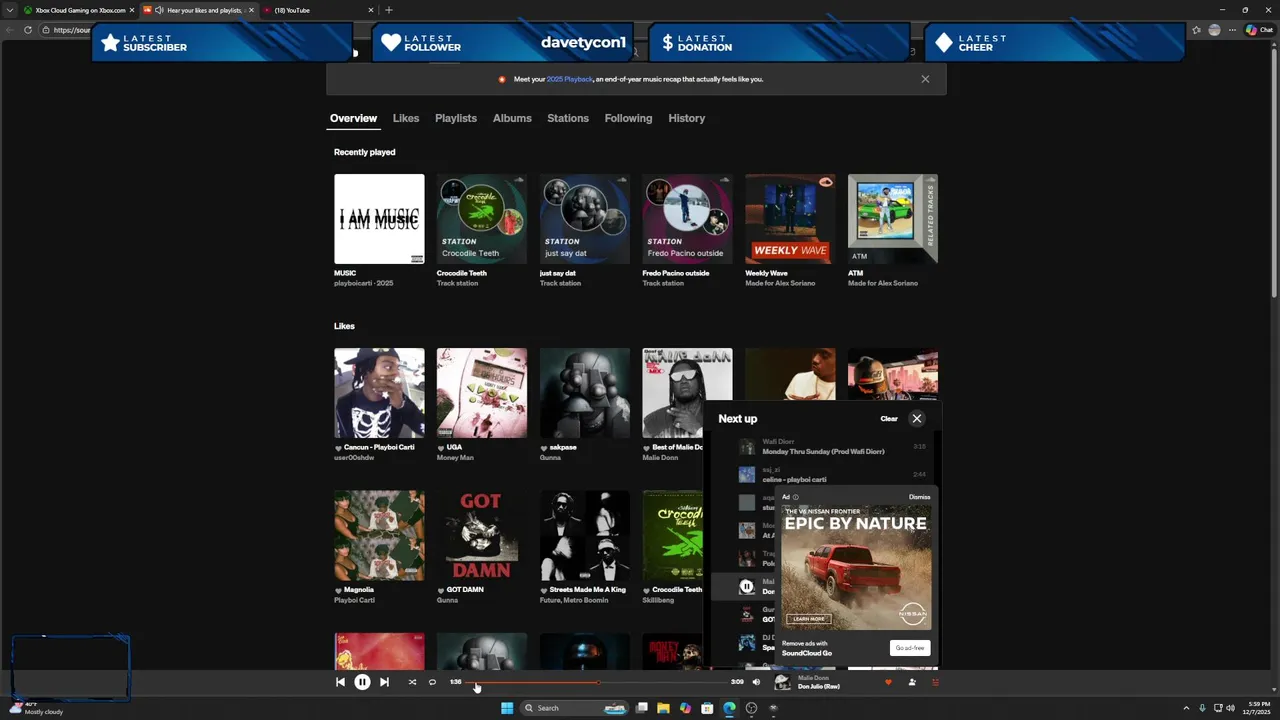This screenshot has height=720, width=1280.
Task: Click the Best of Malie Donn title
Action: tap(679, 447)
